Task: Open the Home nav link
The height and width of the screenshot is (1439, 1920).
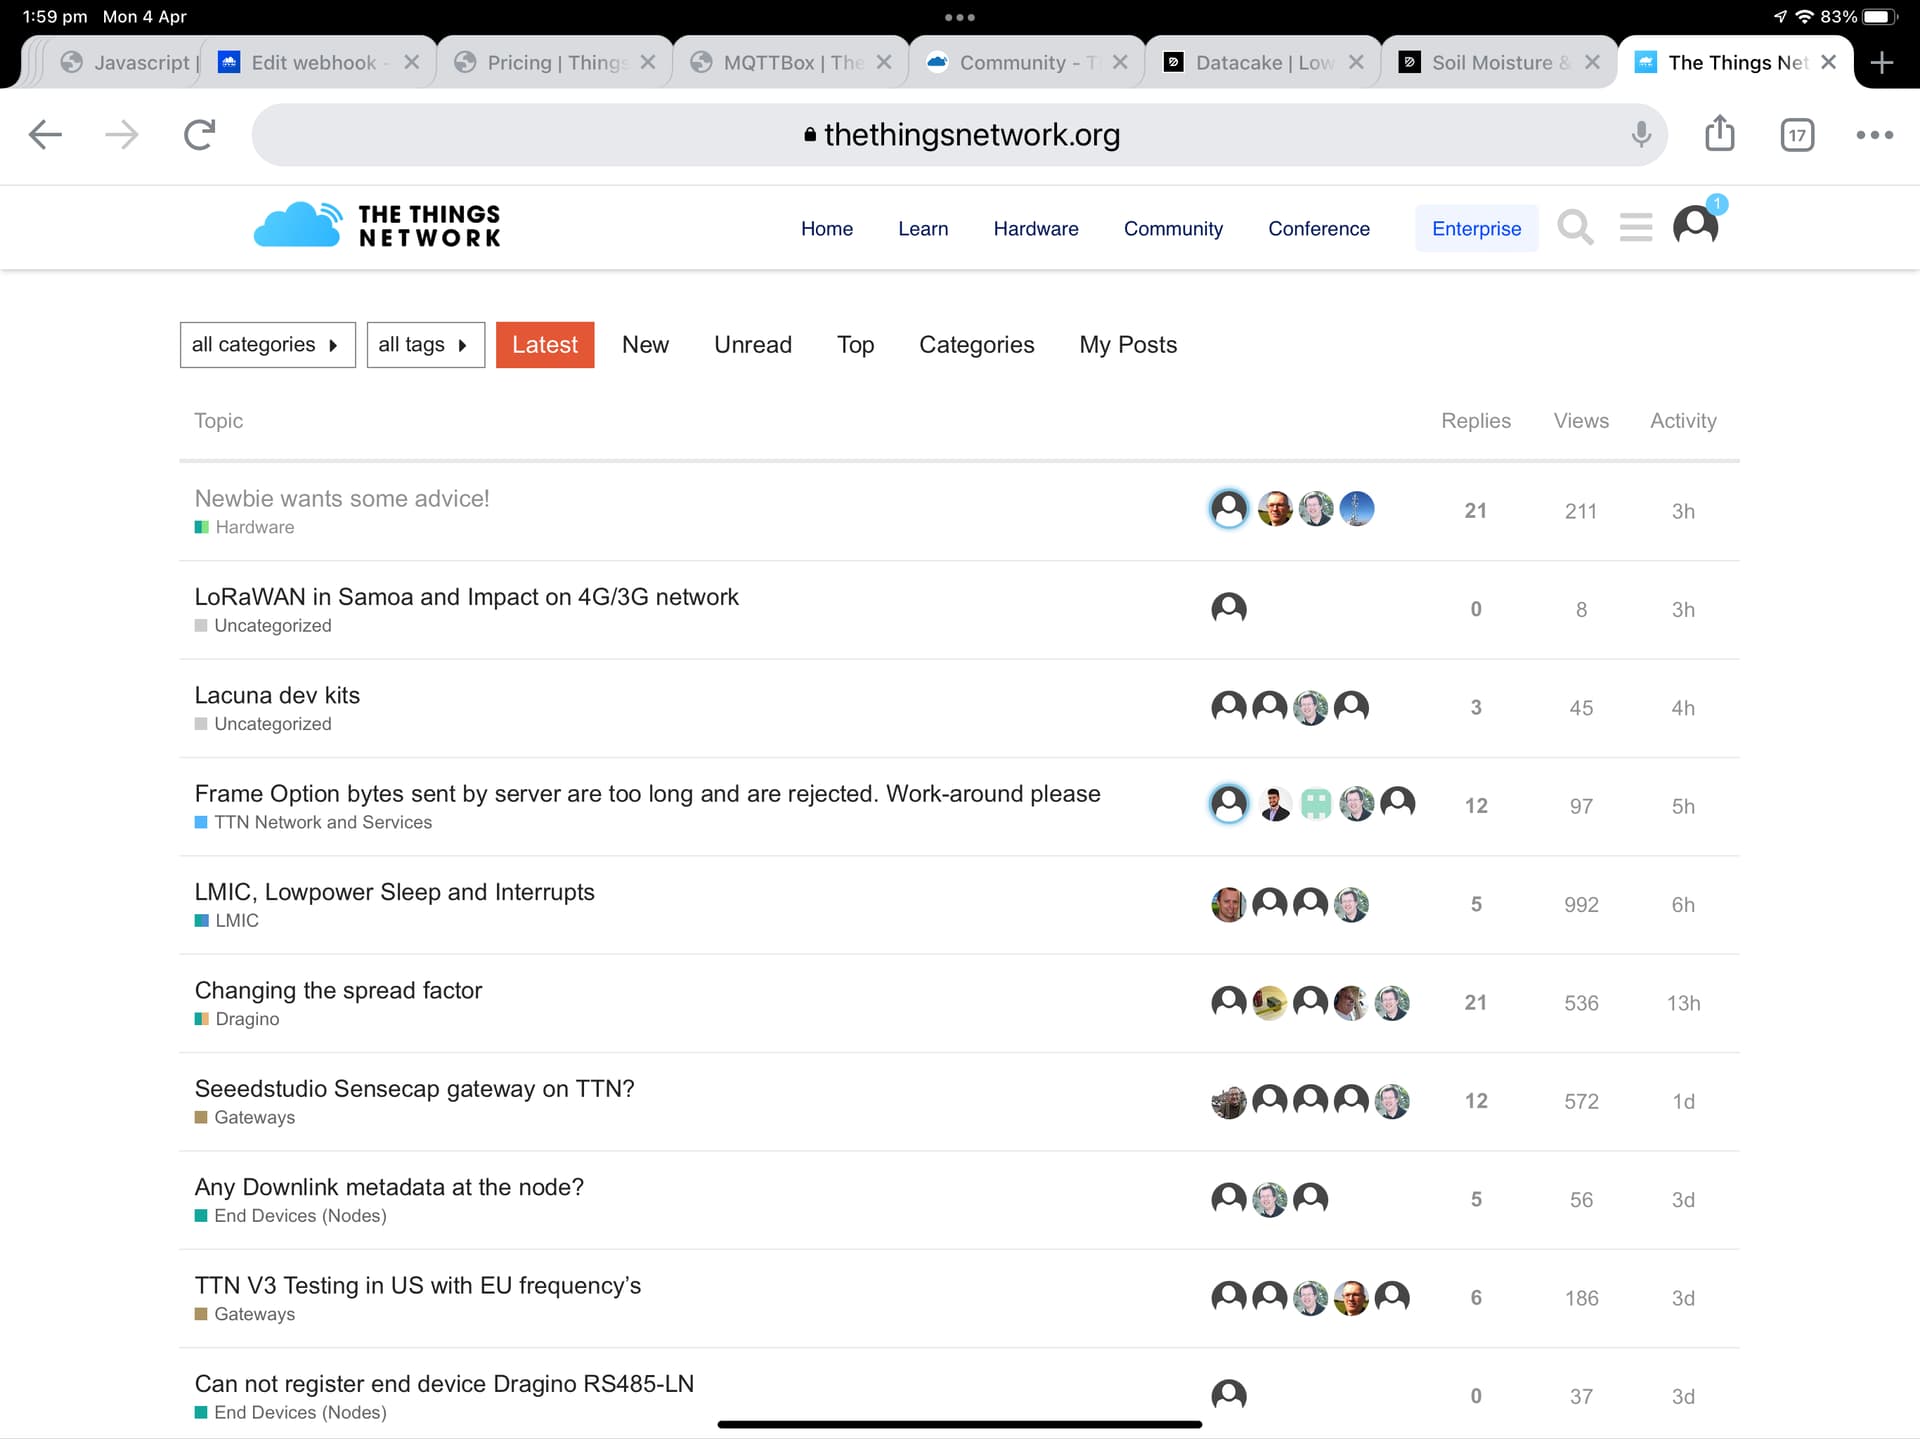Action: (x=827, y=229)
